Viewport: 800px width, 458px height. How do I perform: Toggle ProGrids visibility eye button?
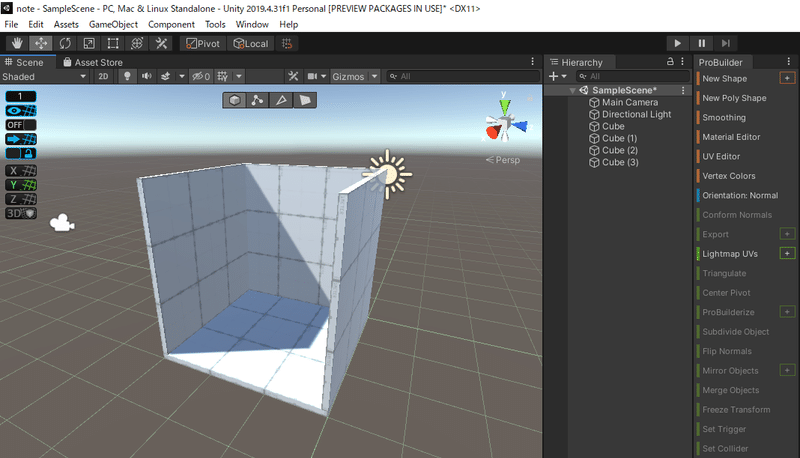(21, 111)
